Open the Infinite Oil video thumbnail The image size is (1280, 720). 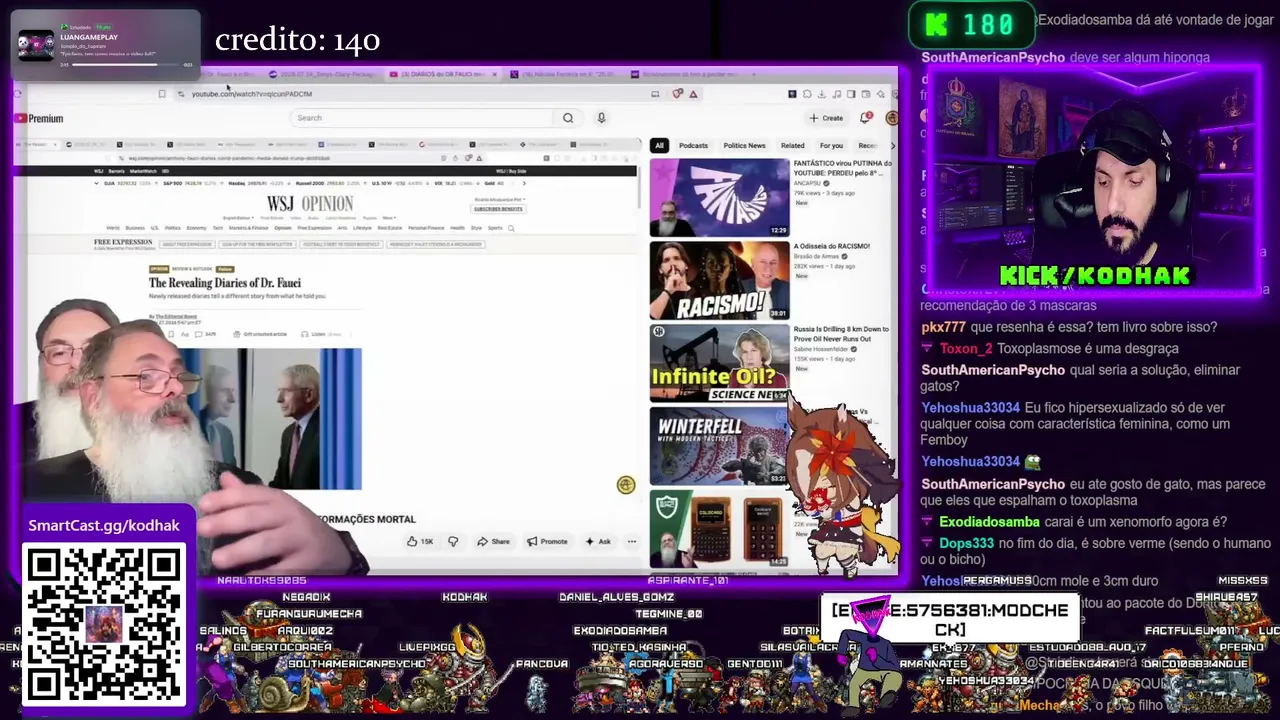coord(719,364)
